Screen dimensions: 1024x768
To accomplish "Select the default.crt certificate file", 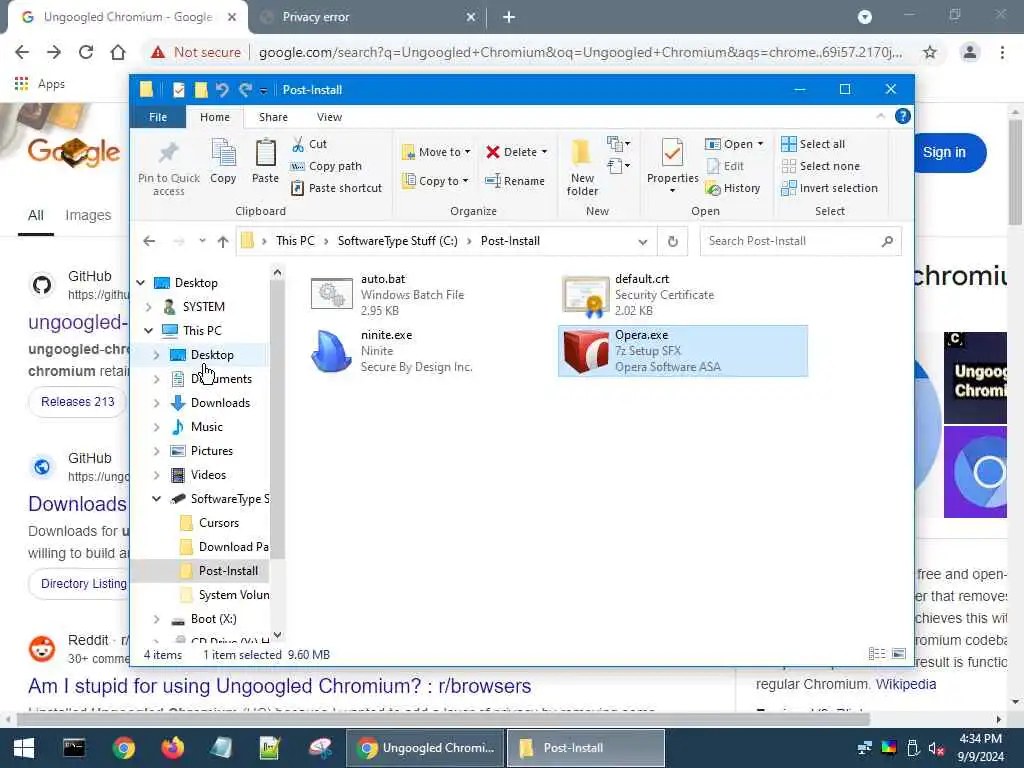I will click(682, 295).
